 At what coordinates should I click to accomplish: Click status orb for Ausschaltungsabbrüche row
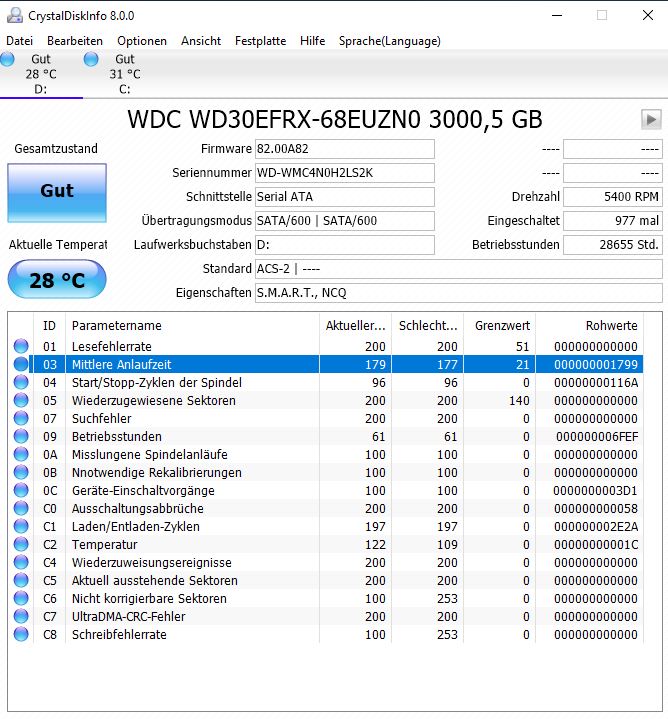click(21, 508)
